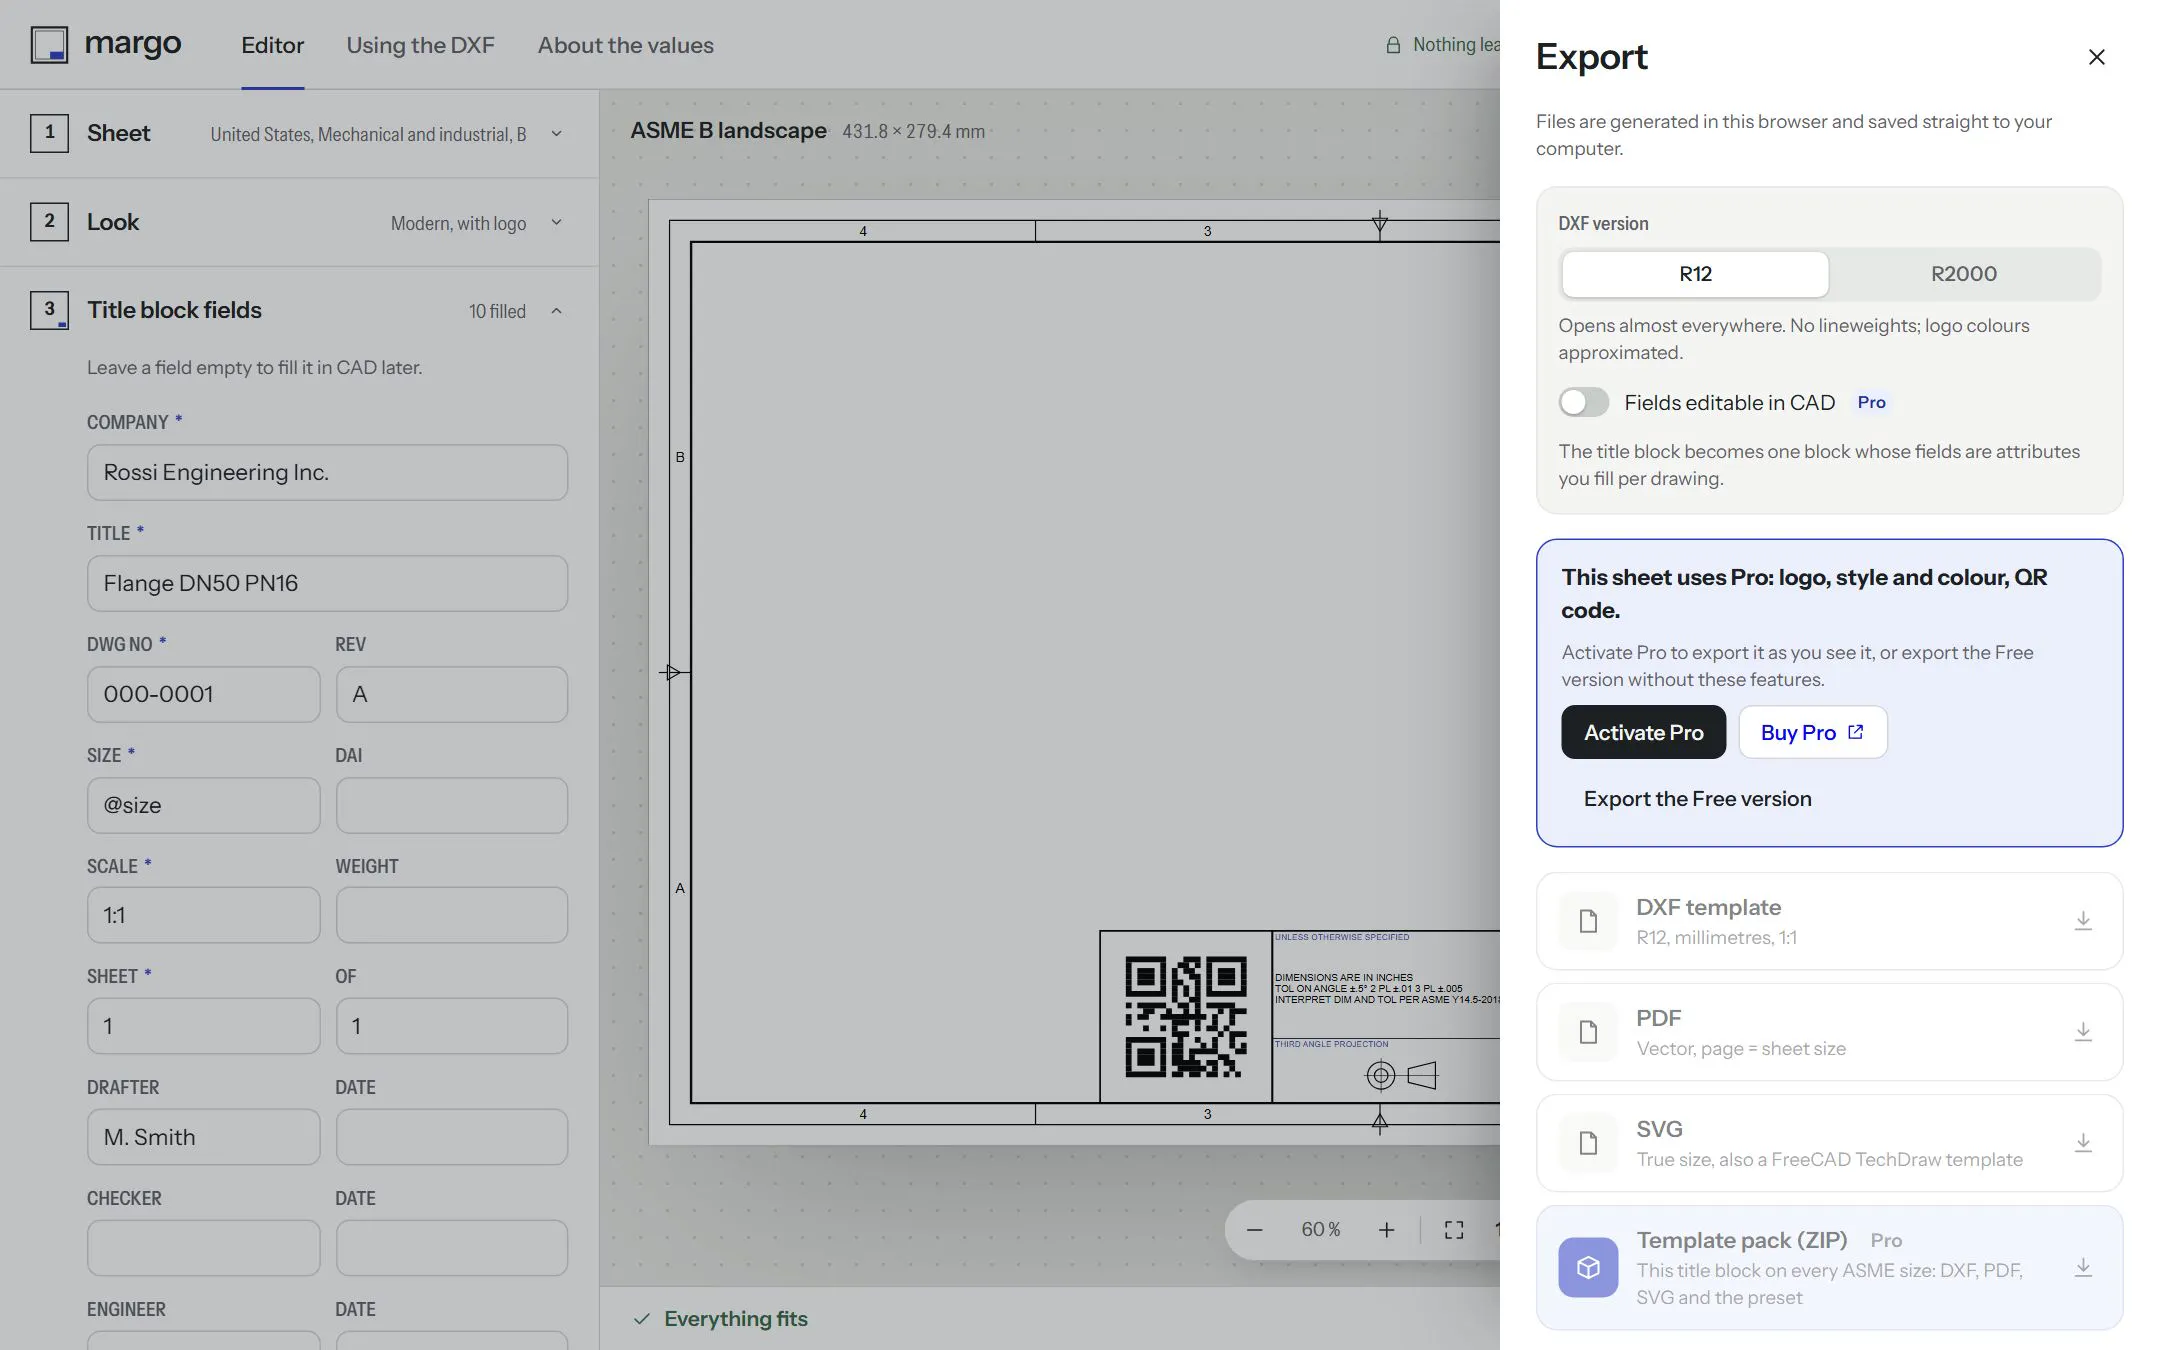Click the lock icon beside Nothing leaves

point(1392,45)
